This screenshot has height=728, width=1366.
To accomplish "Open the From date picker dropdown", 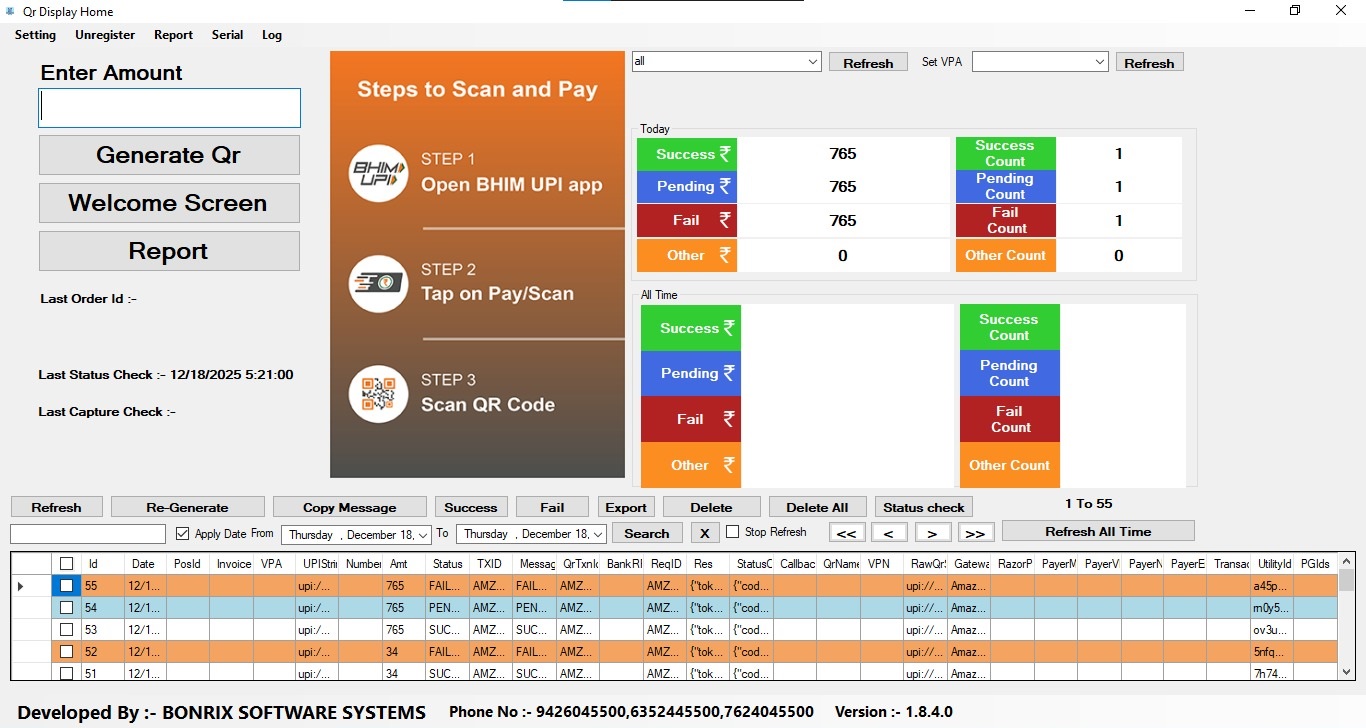I will tap(423, 535).
